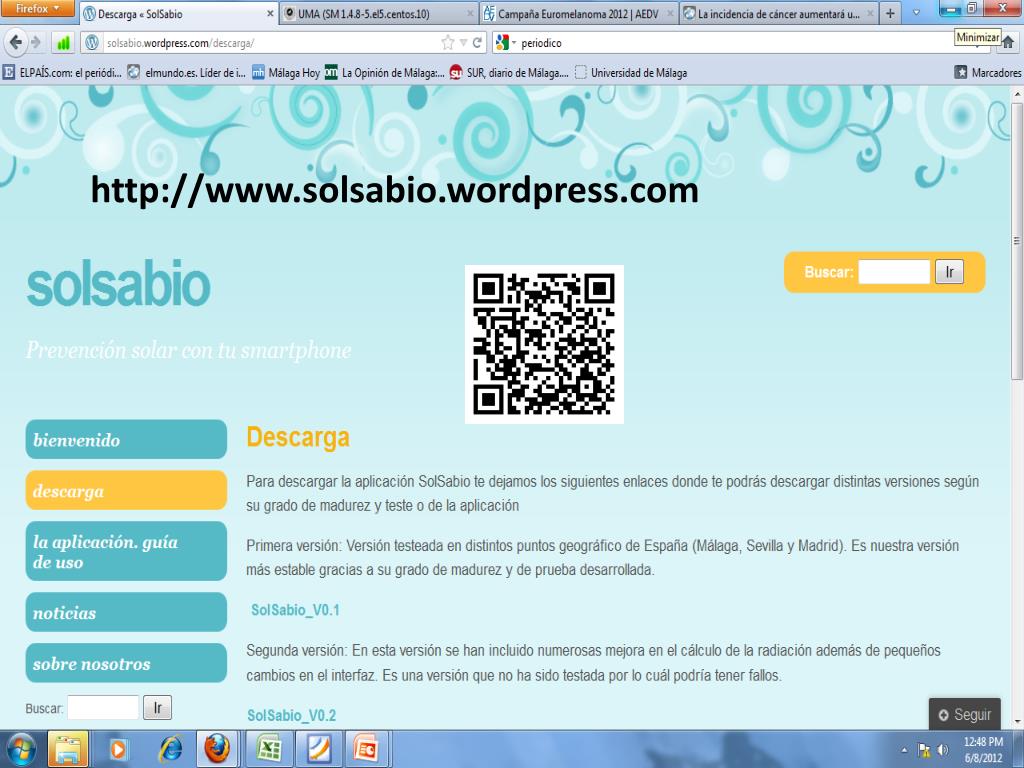Click the Home icon in the toolbar
1024x768 pixels.
point(1009,43)
